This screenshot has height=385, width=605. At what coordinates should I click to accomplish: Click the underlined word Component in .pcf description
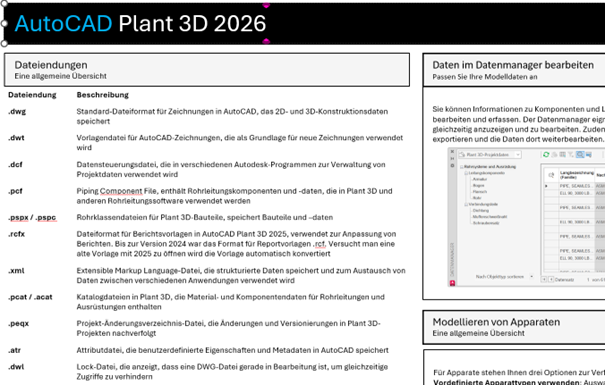pos(121,191)
